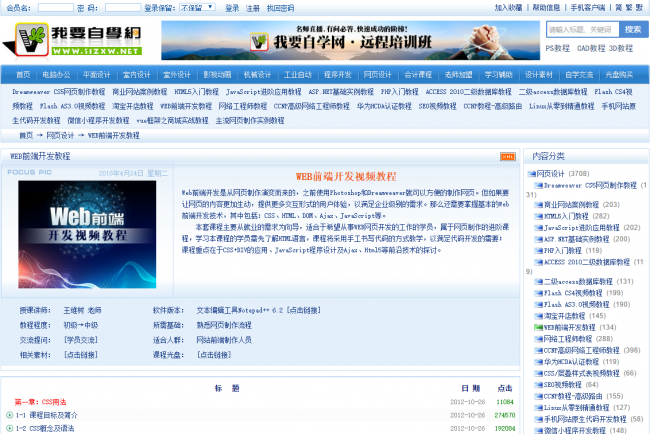The height and width of the screenshot is (434, 650).
Task: Open the 3D教程 quick link
Action: click(621, 48)
